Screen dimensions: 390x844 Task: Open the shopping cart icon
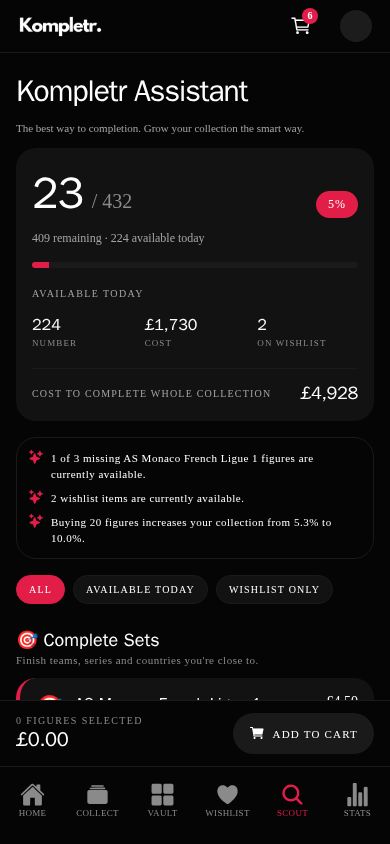301,25
